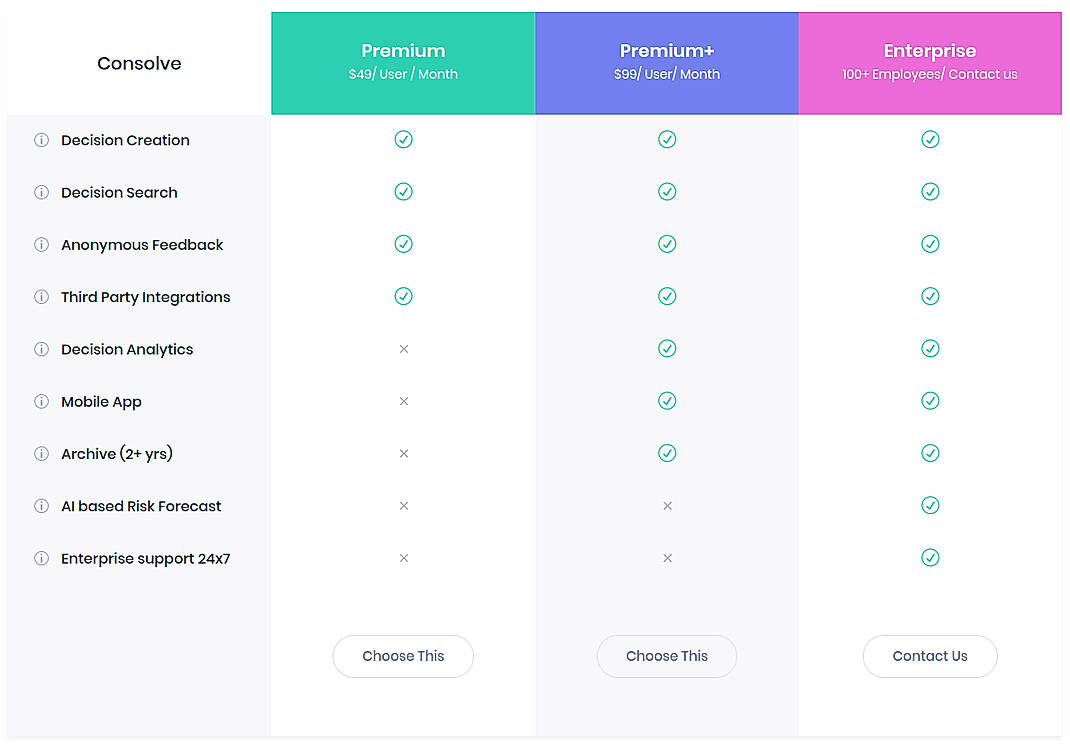
Task: Click the AI based Risk Forecast info icon
Action: point(41,506)
